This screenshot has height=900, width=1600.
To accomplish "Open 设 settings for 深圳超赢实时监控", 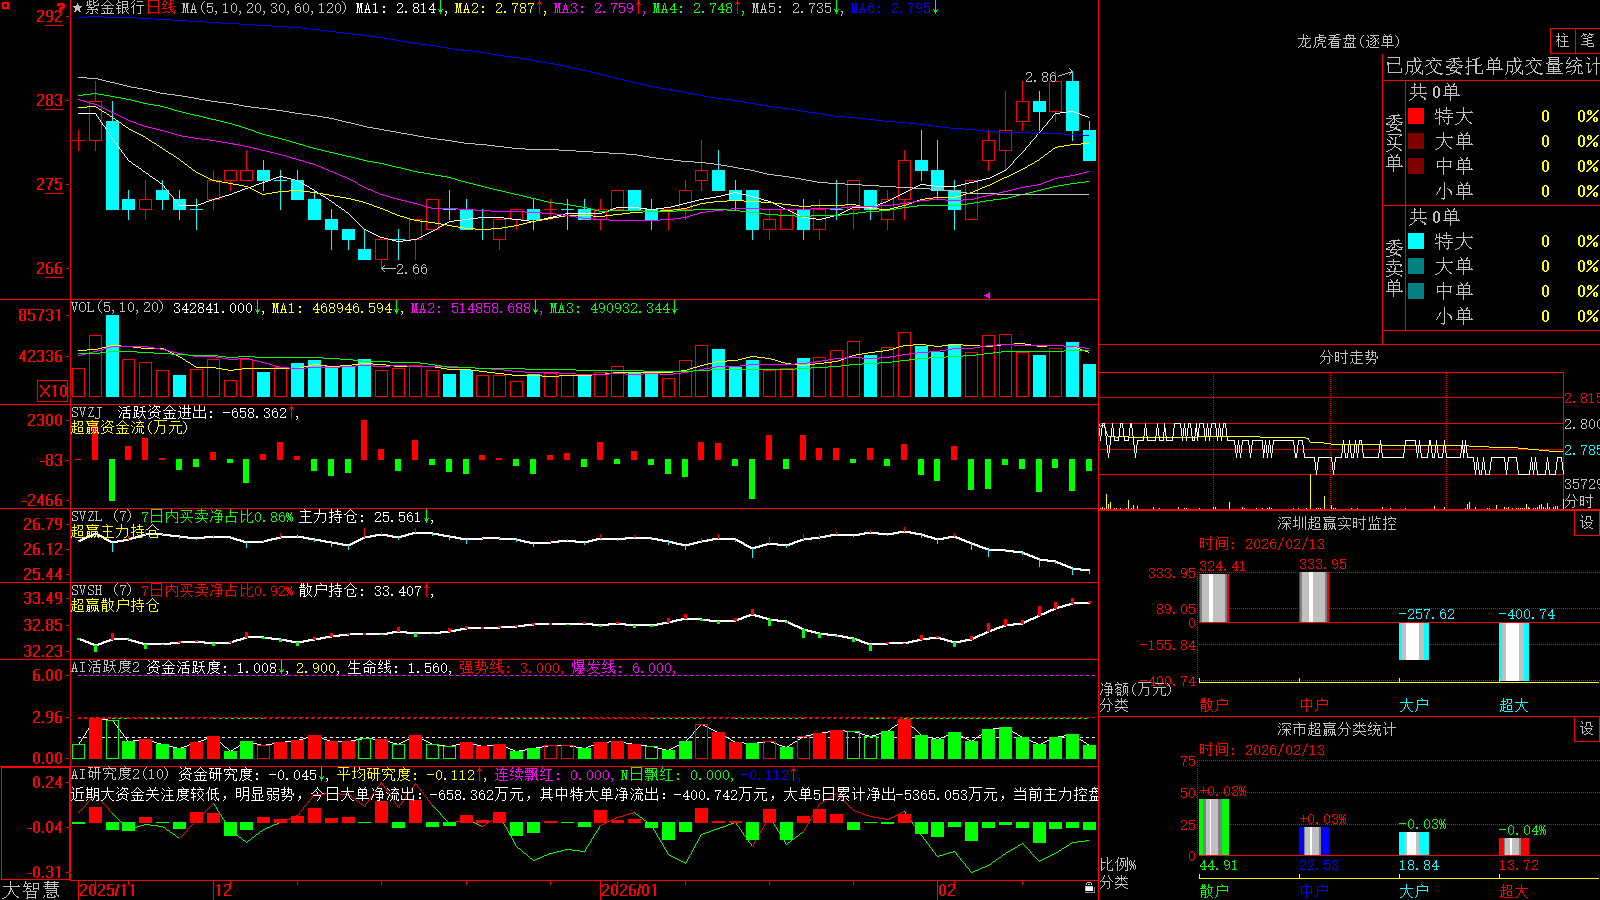I will pos(1587,523).
